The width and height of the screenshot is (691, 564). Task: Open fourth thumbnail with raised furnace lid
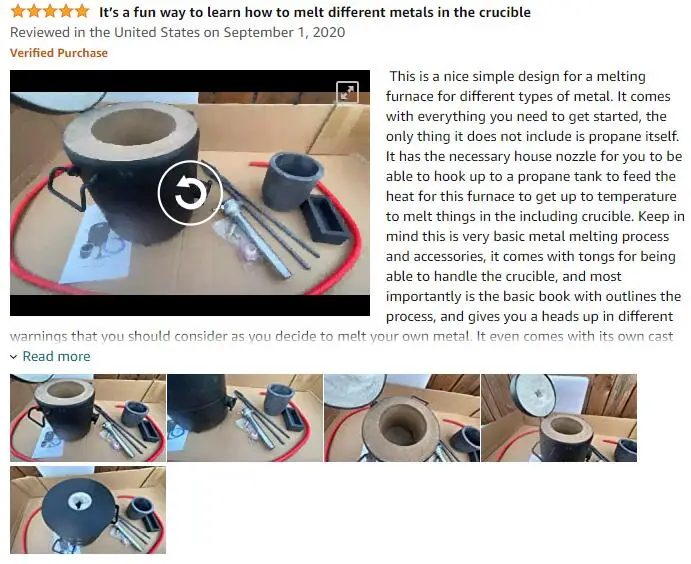tap(559, 418)
